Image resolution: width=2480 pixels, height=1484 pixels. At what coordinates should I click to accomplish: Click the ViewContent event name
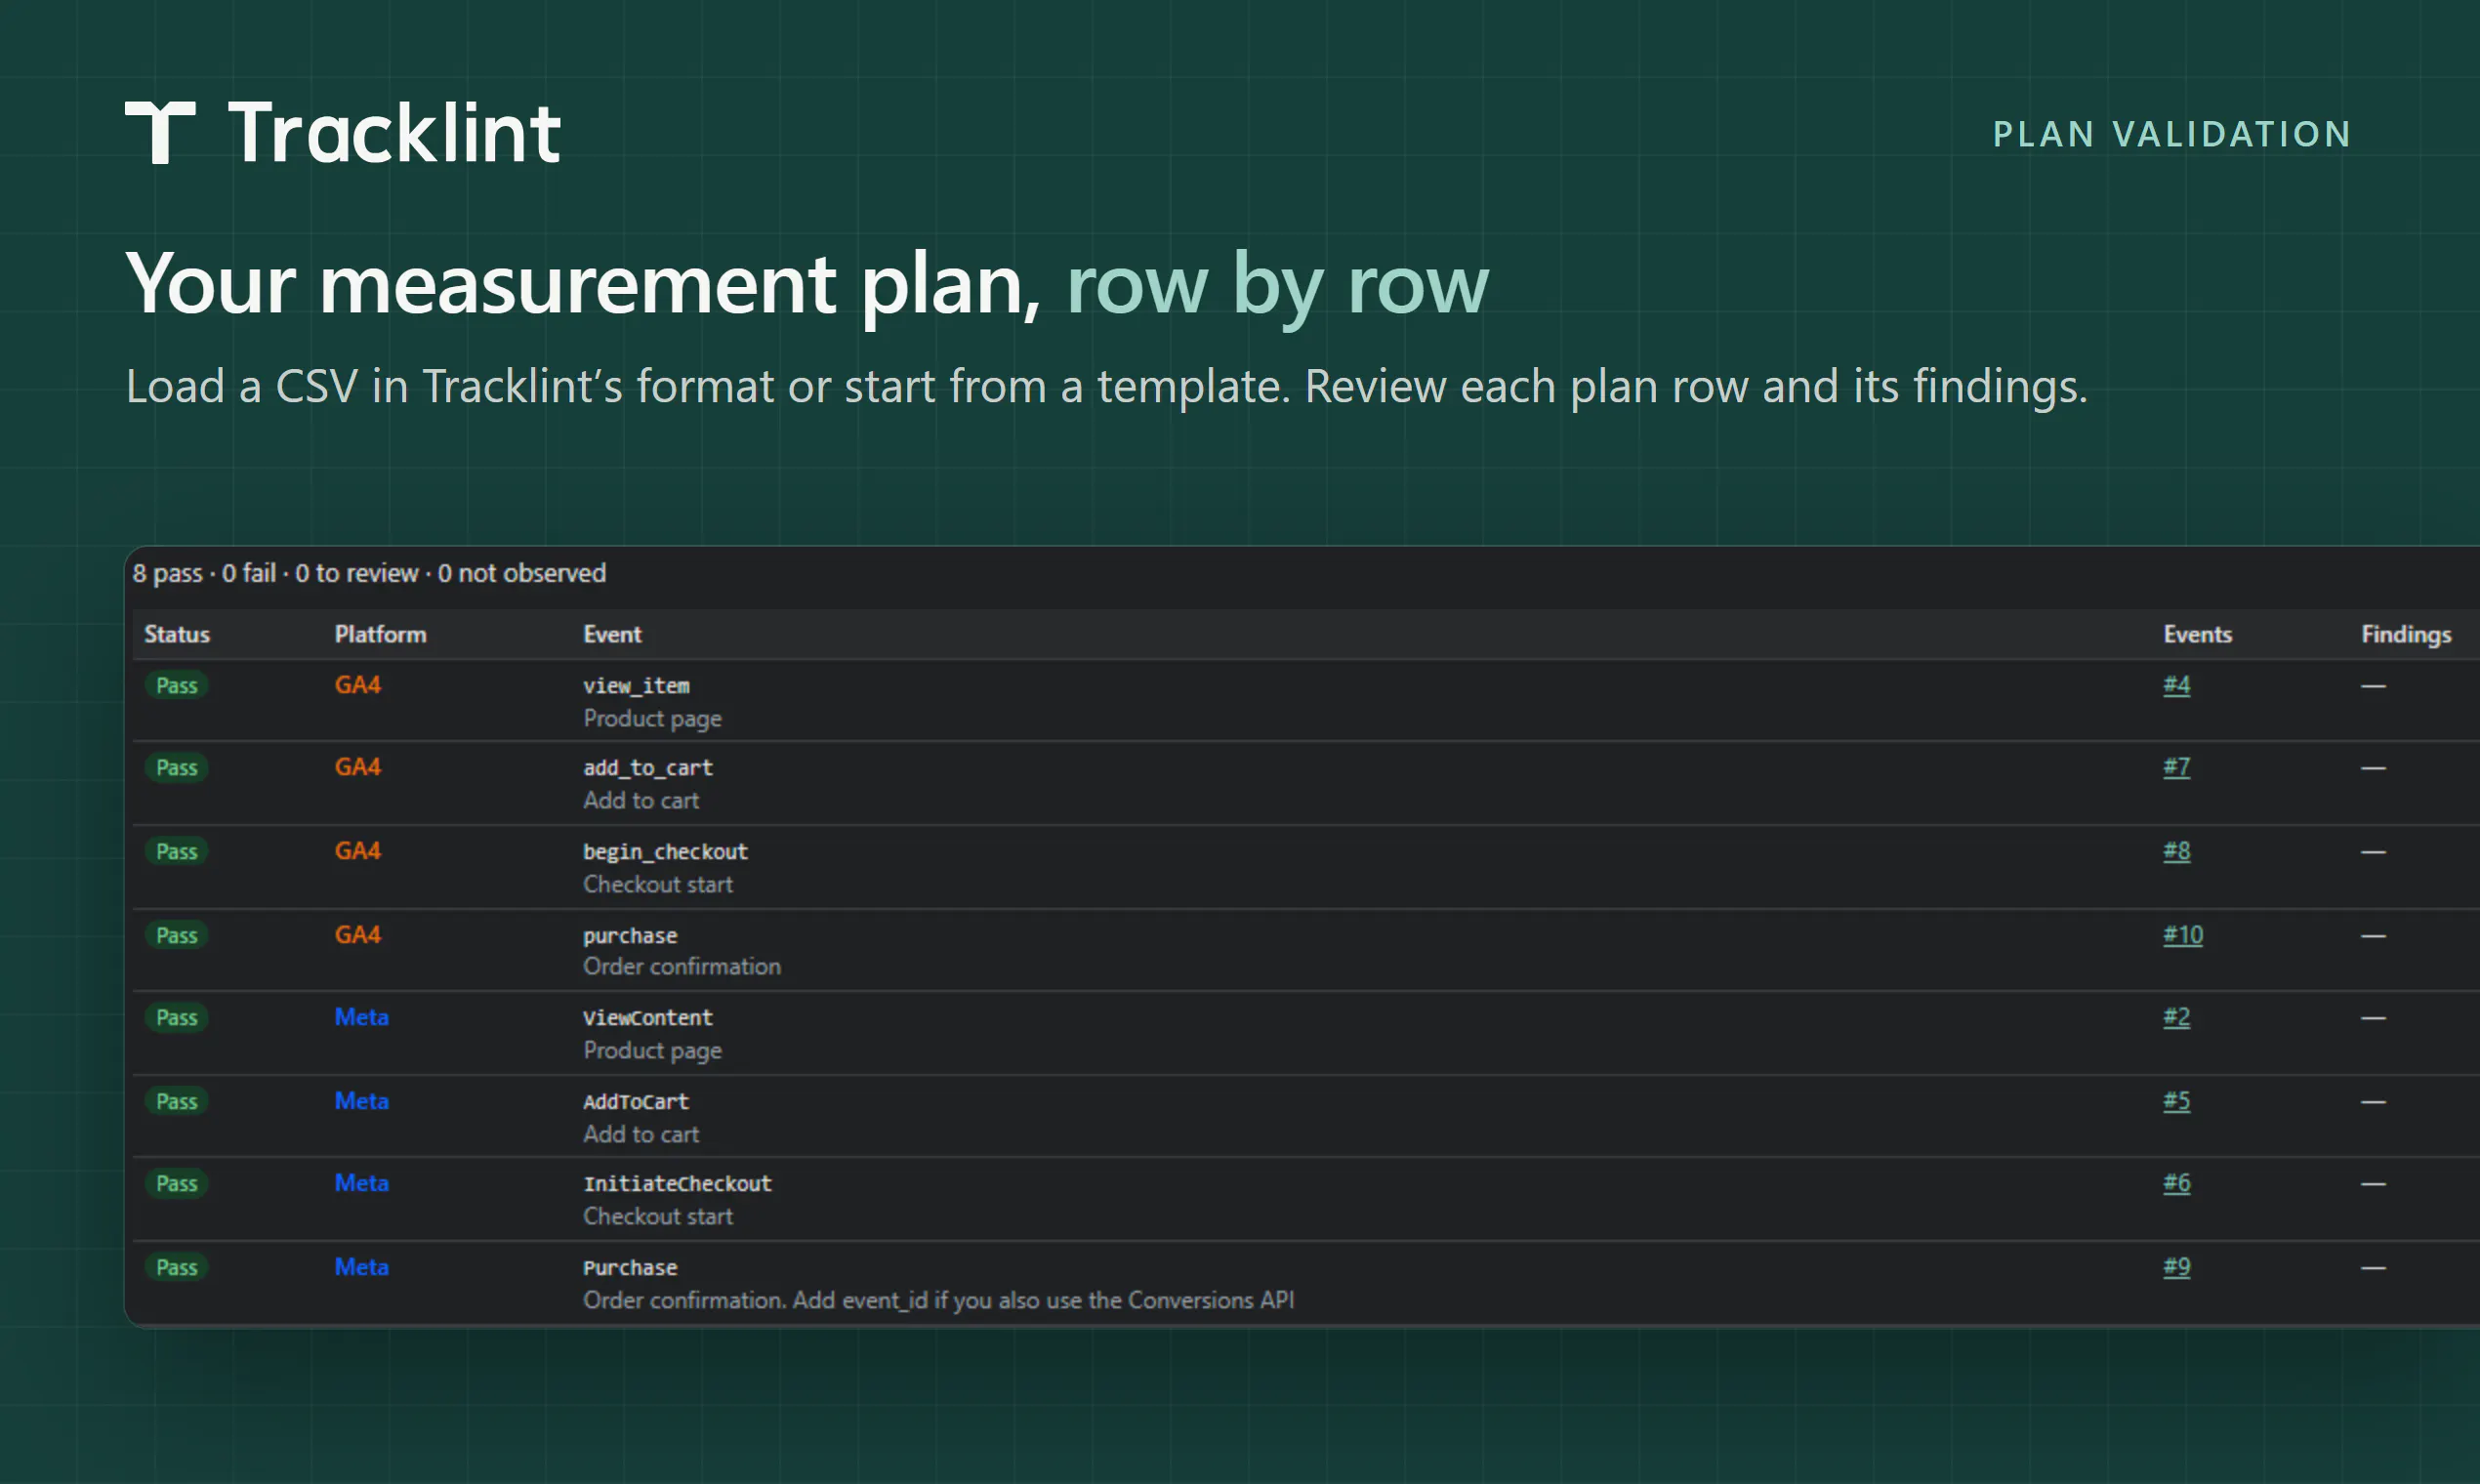point(648,1018)
